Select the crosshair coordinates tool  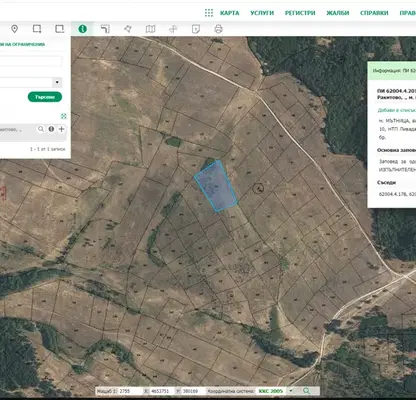click(x=173, y=29)
